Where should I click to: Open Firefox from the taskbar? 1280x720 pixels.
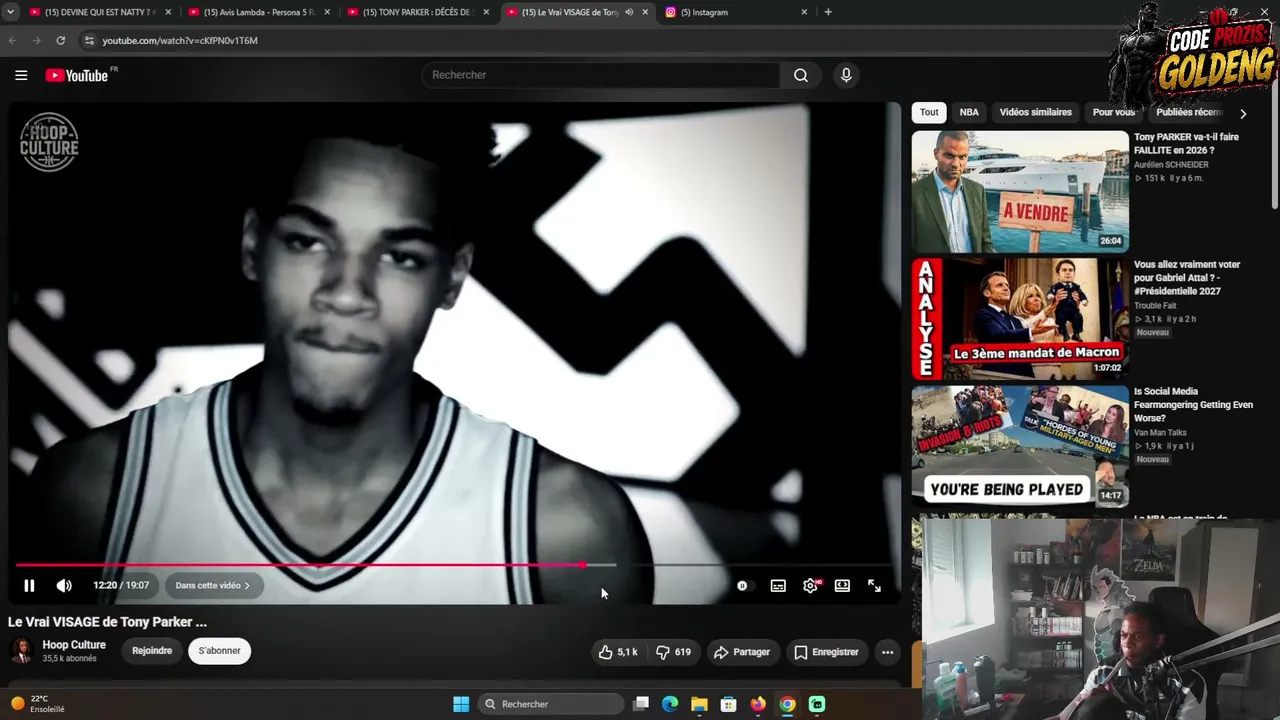758,704
